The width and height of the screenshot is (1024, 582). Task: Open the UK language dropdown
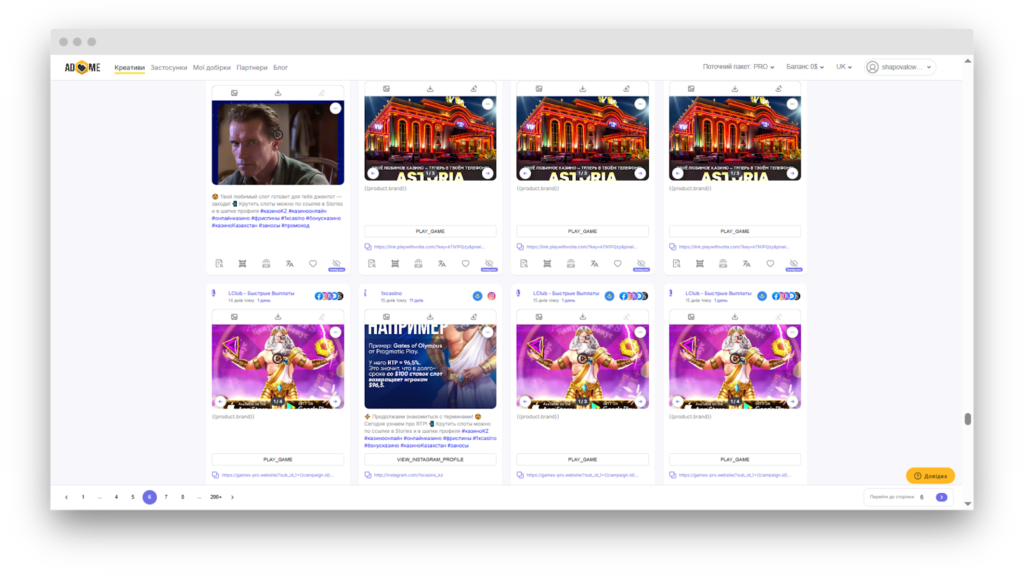pos(844,67)
